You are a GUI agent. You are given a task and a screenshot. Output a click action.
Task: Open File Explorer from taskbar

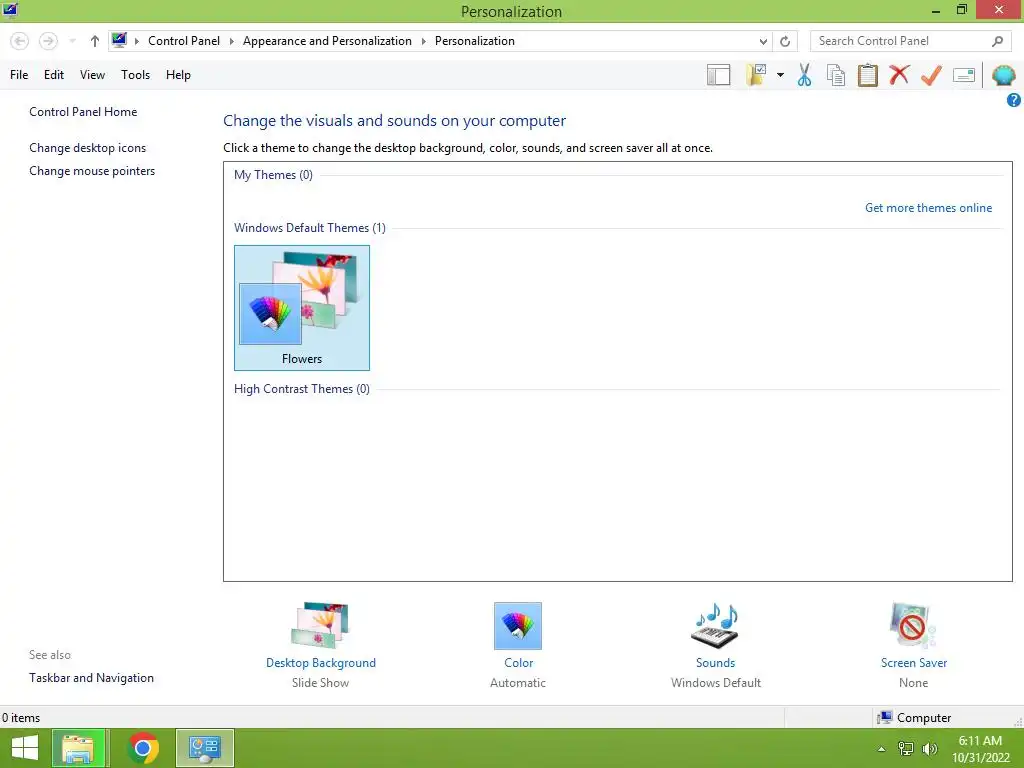(78, 748)
